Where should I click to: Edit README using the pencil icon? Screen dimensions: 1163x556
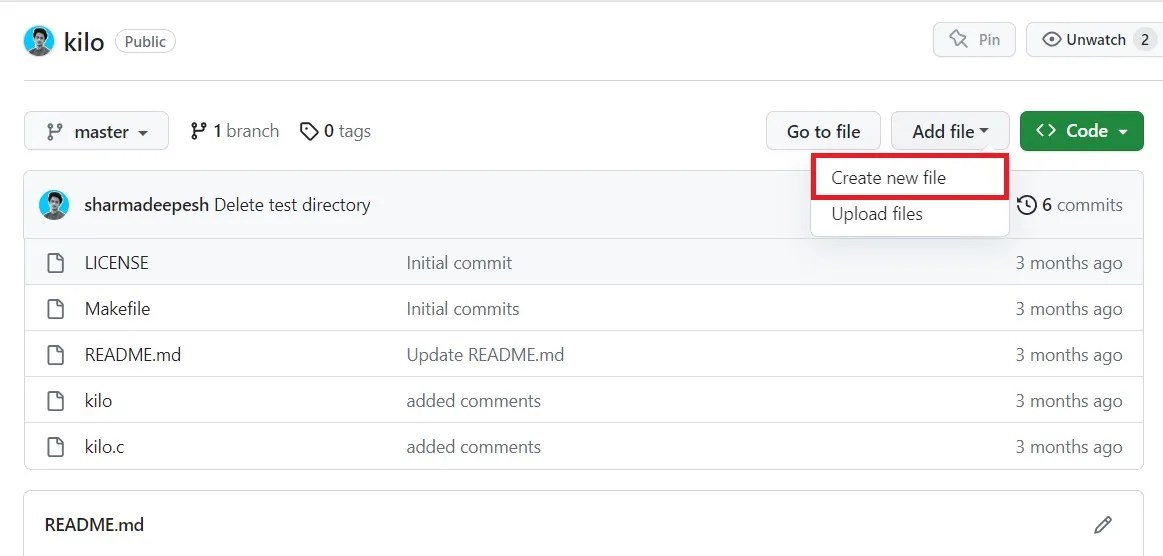pyautogui.click(x=1103, y=525)
